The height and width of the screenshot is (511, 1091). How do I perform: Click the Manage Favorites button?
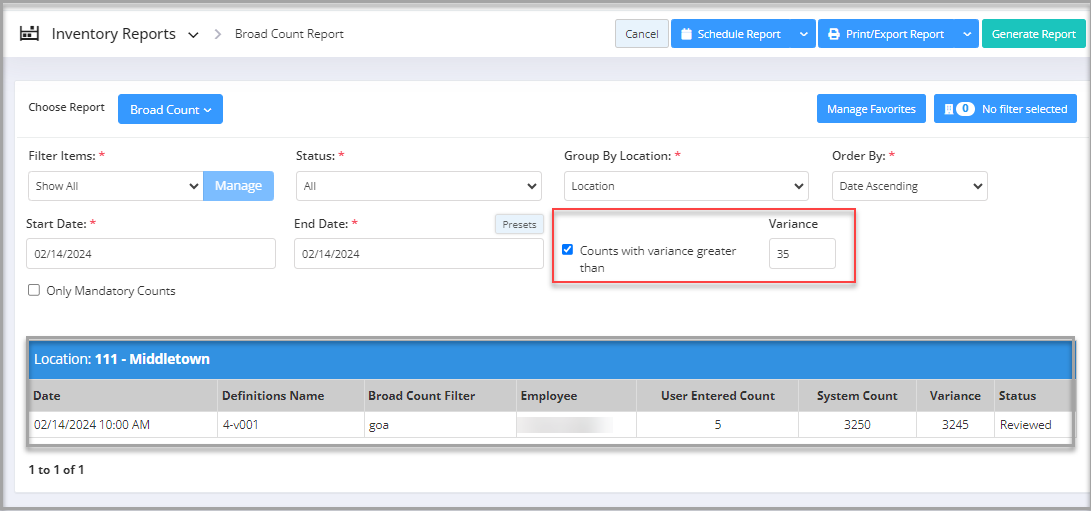870,109
